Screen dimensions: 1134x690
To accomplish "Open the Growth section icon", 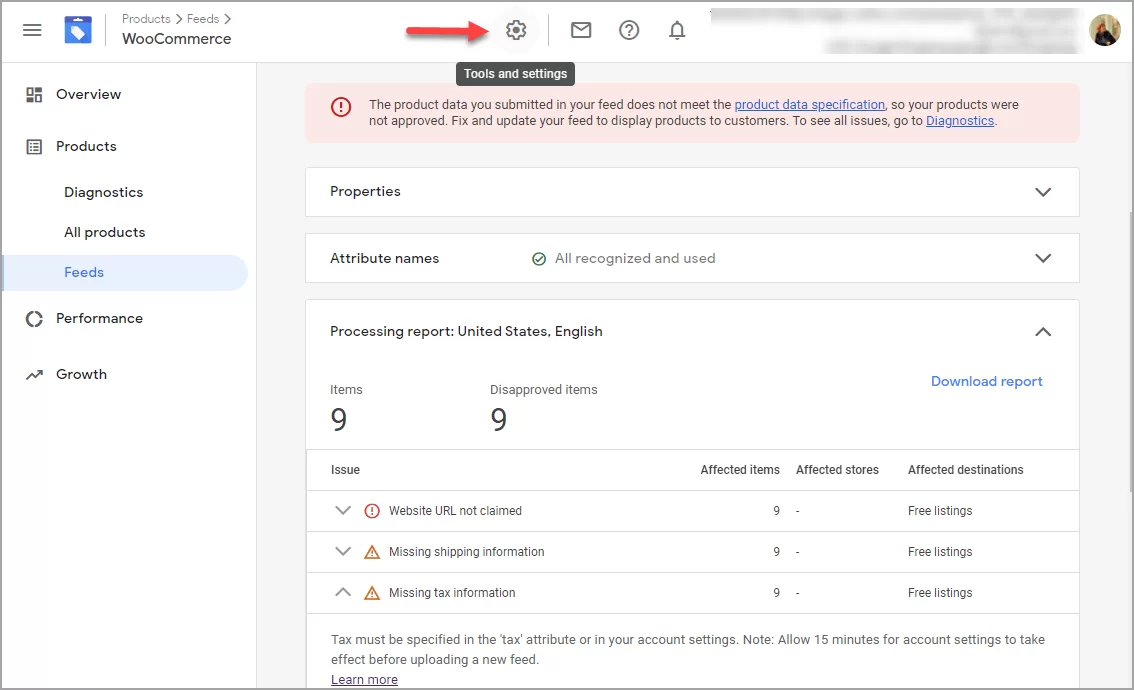I will tap(33, 374).
